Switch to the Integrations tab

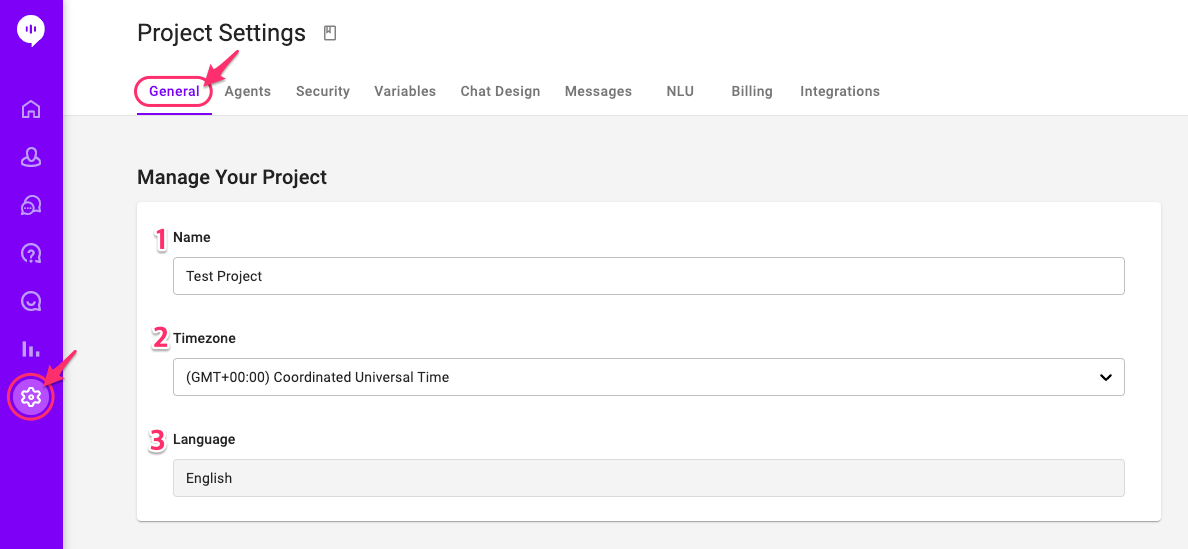coord(840,91)
